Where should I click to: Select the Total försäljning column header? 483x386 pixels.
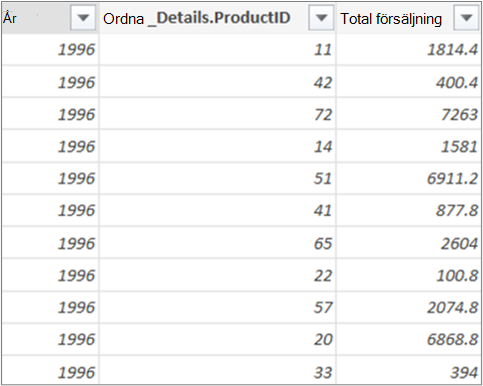coord(409,18)
